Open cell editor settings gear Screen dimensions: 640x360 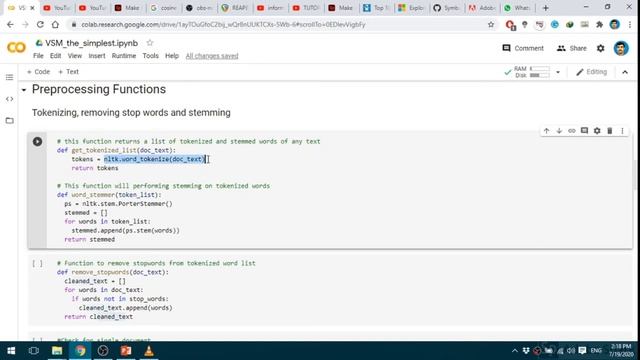pos(597,131)
